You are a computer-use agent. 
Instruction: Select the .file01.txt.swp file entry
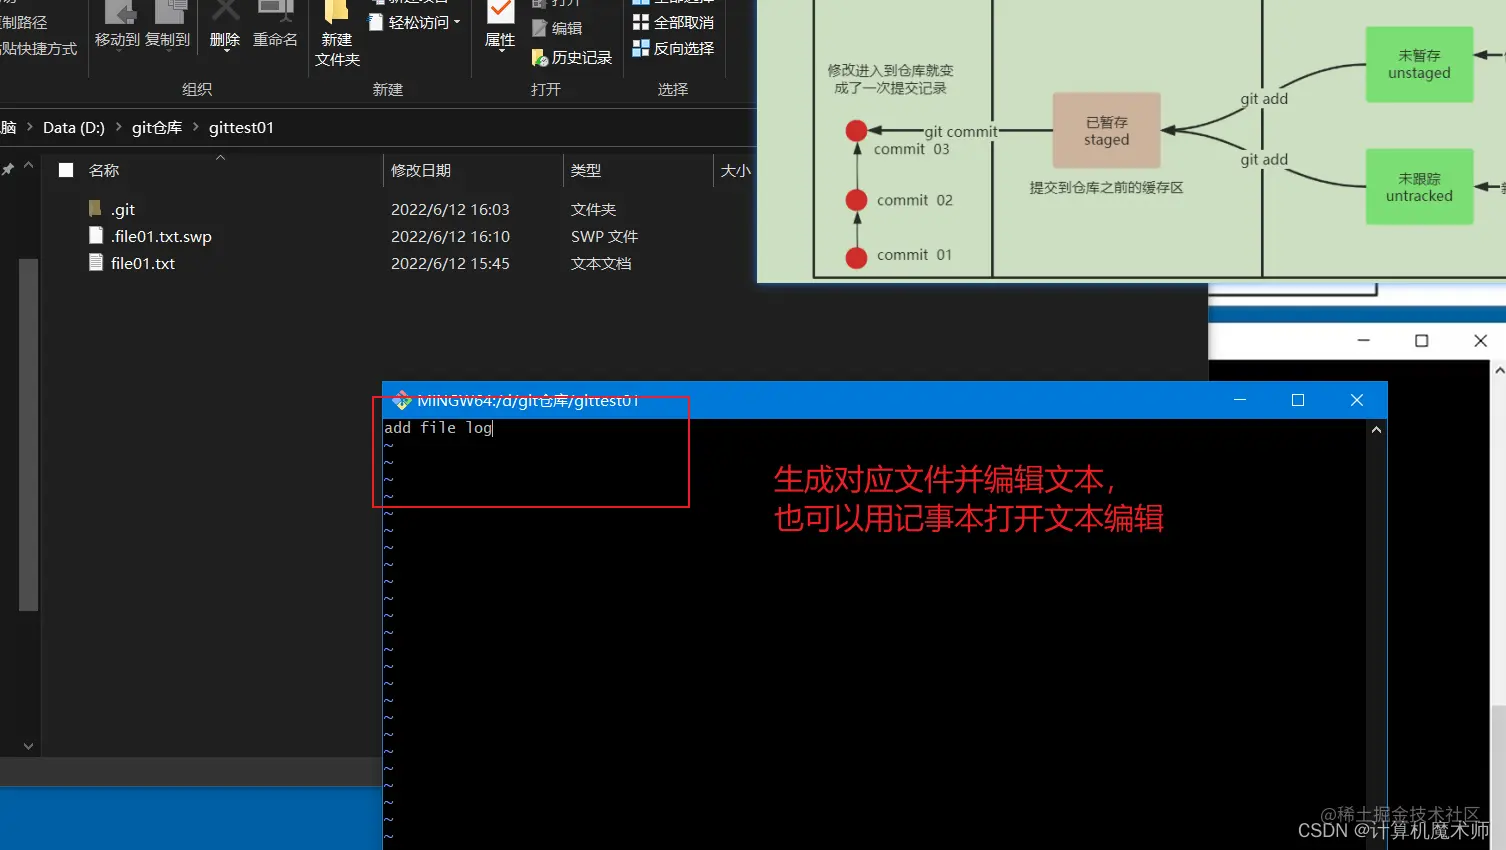point(160,236)
